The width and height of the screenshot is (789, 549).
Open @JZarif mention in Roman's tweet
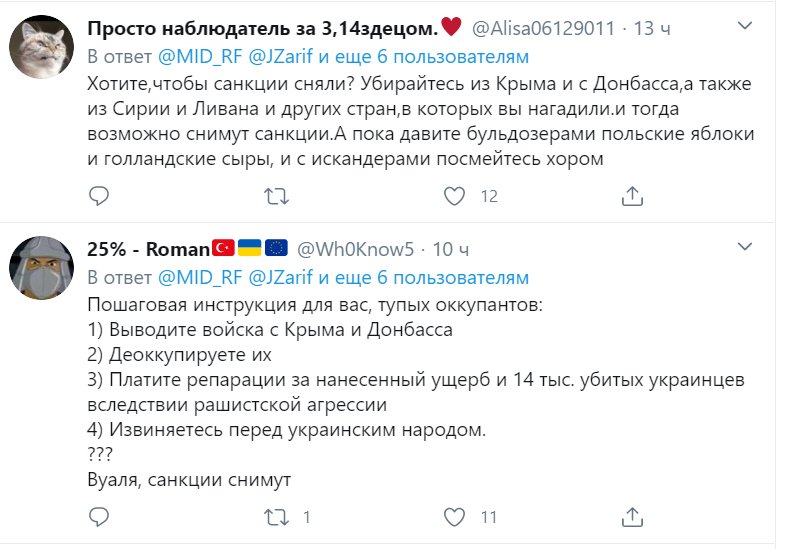click(x=280, y=277)
